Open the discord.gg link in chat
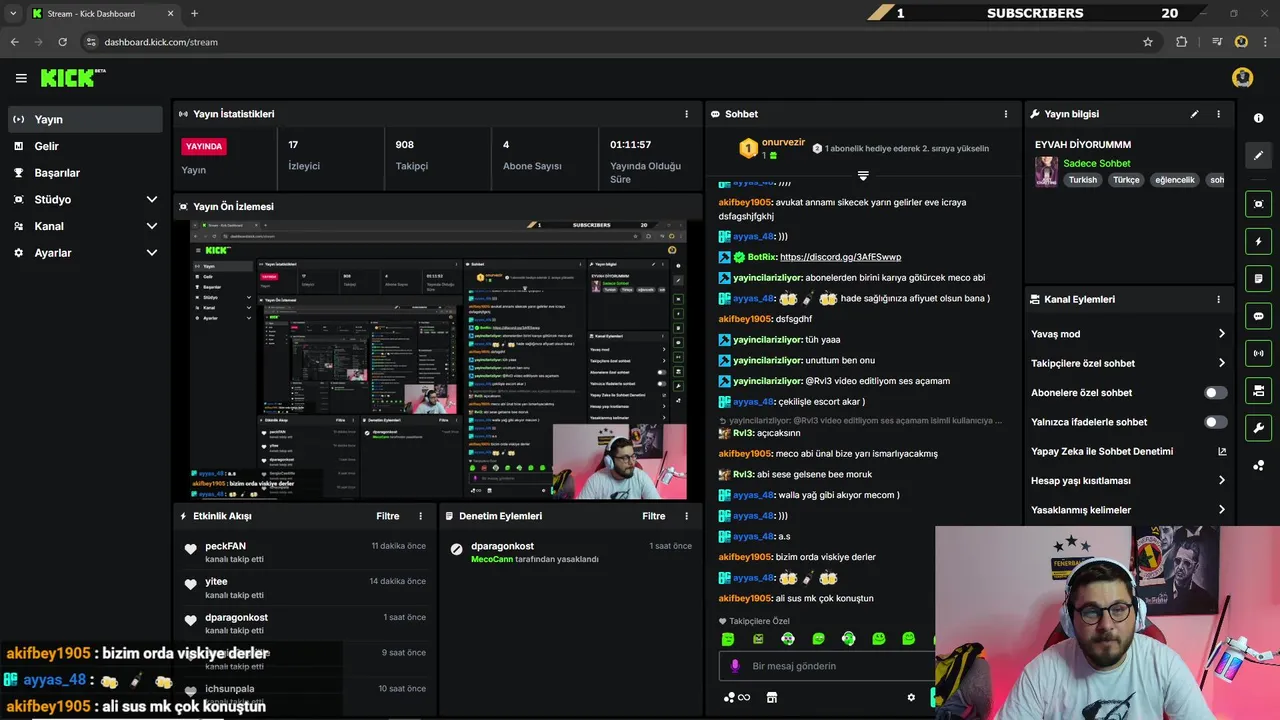This screenshot has width=1280, height=720. click(840, 257)
